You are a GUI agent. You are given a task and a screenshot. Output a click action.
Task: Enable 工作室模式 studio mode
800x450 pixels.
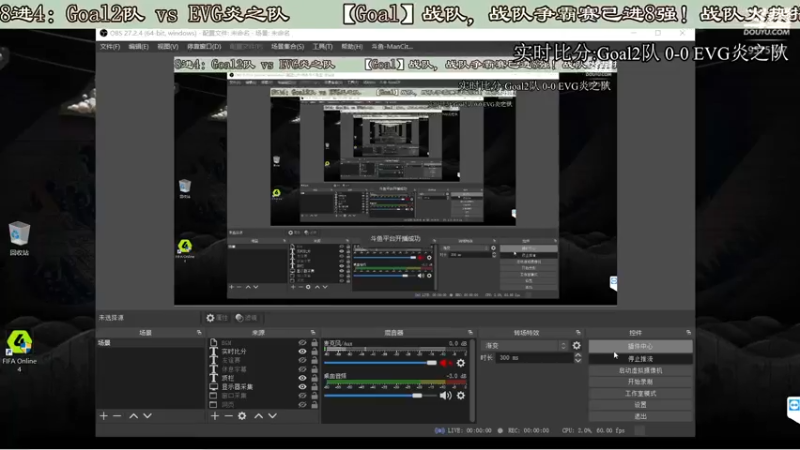point(640,393)
